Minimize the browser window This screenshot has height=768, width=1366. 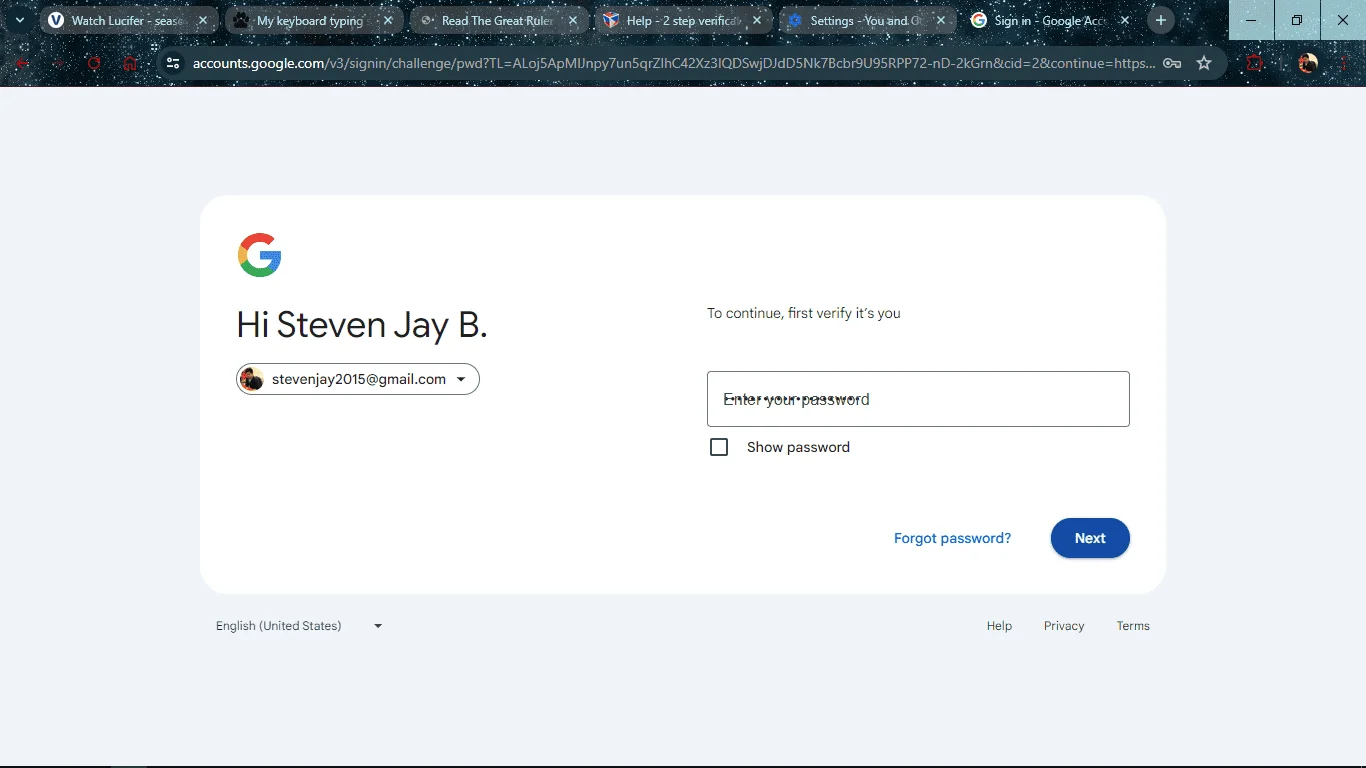(1251, 20)
